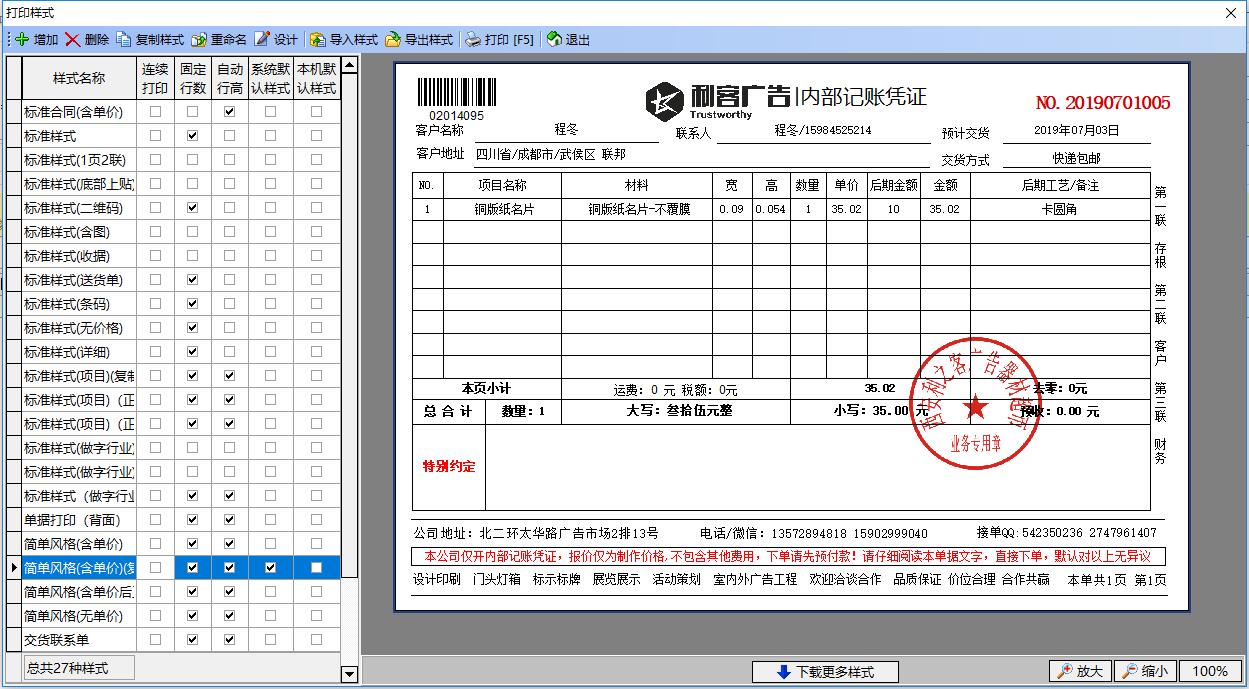The height and width of the screenshot is (689, 1249).
Task: Click the barcode 02014095 in preview
Action: pyautogui.click(x=455, y=100)
